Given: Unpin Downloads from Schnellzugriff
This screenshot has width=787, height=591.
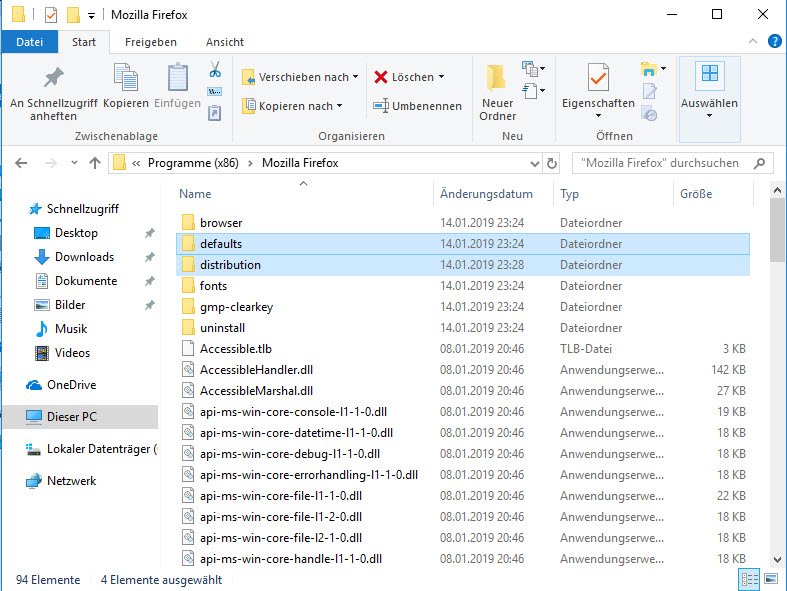Looking at the screenshot, I should tap(150, 257).
